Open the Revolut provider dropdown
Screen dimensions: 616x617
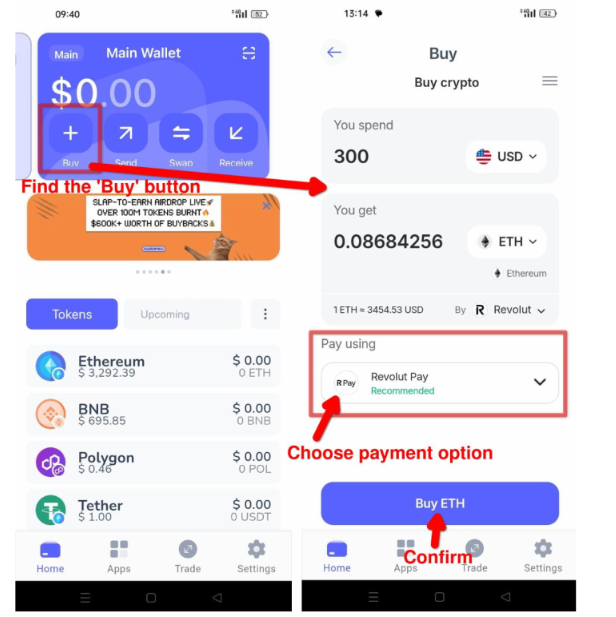tap(510, 310)
